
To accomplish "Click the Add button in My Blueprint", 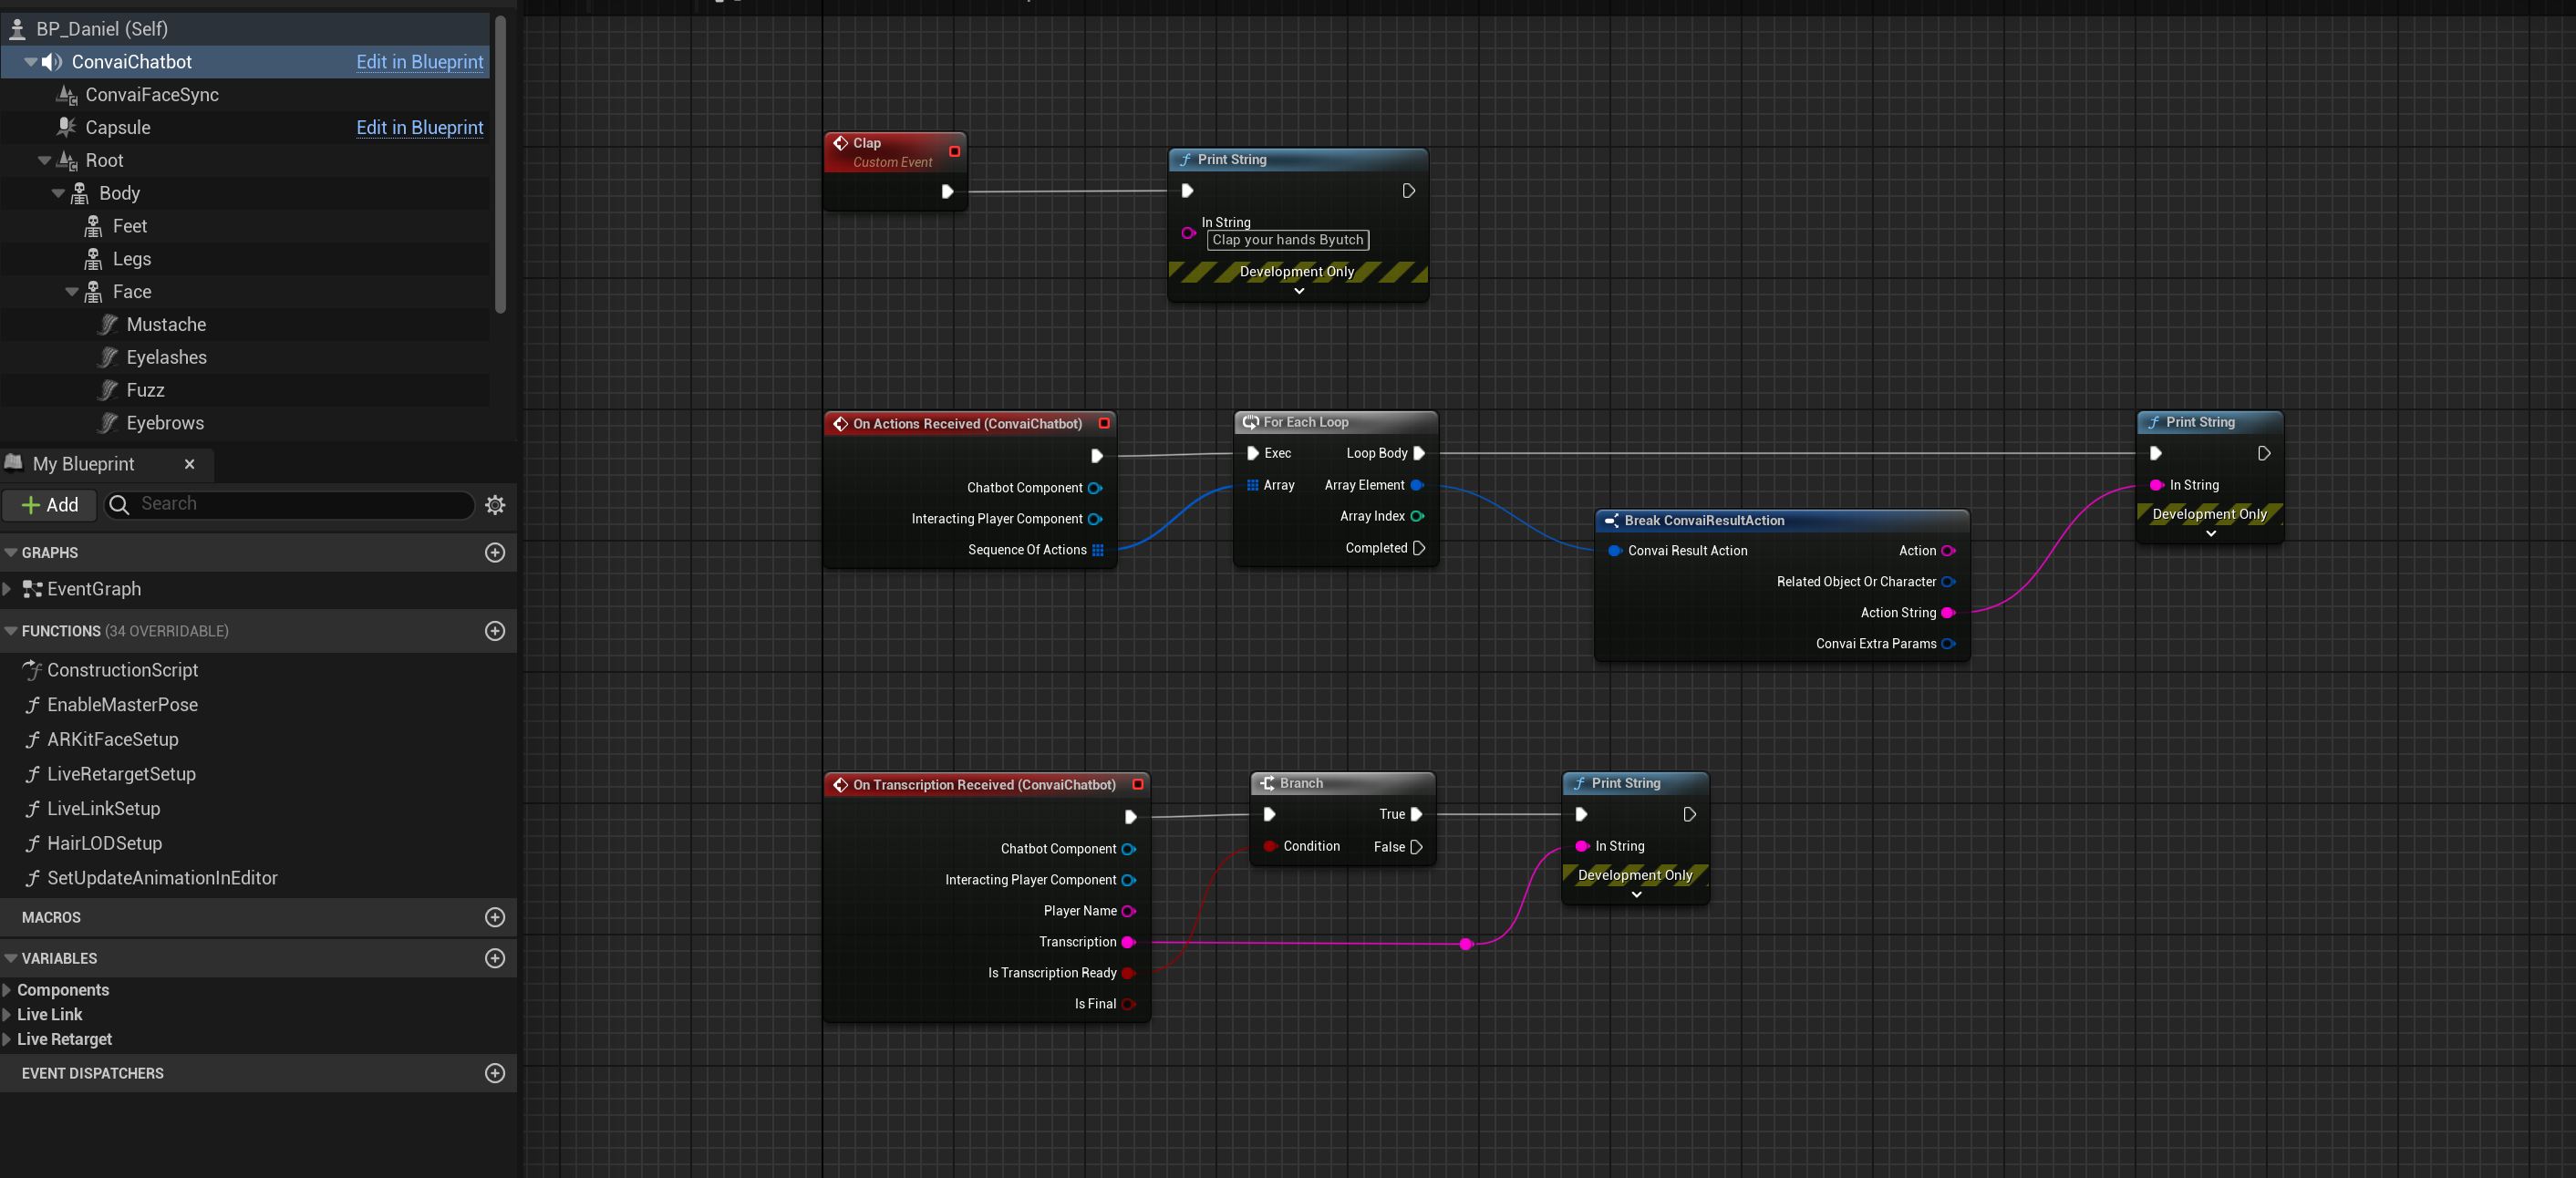I will [x=50, y=505].
